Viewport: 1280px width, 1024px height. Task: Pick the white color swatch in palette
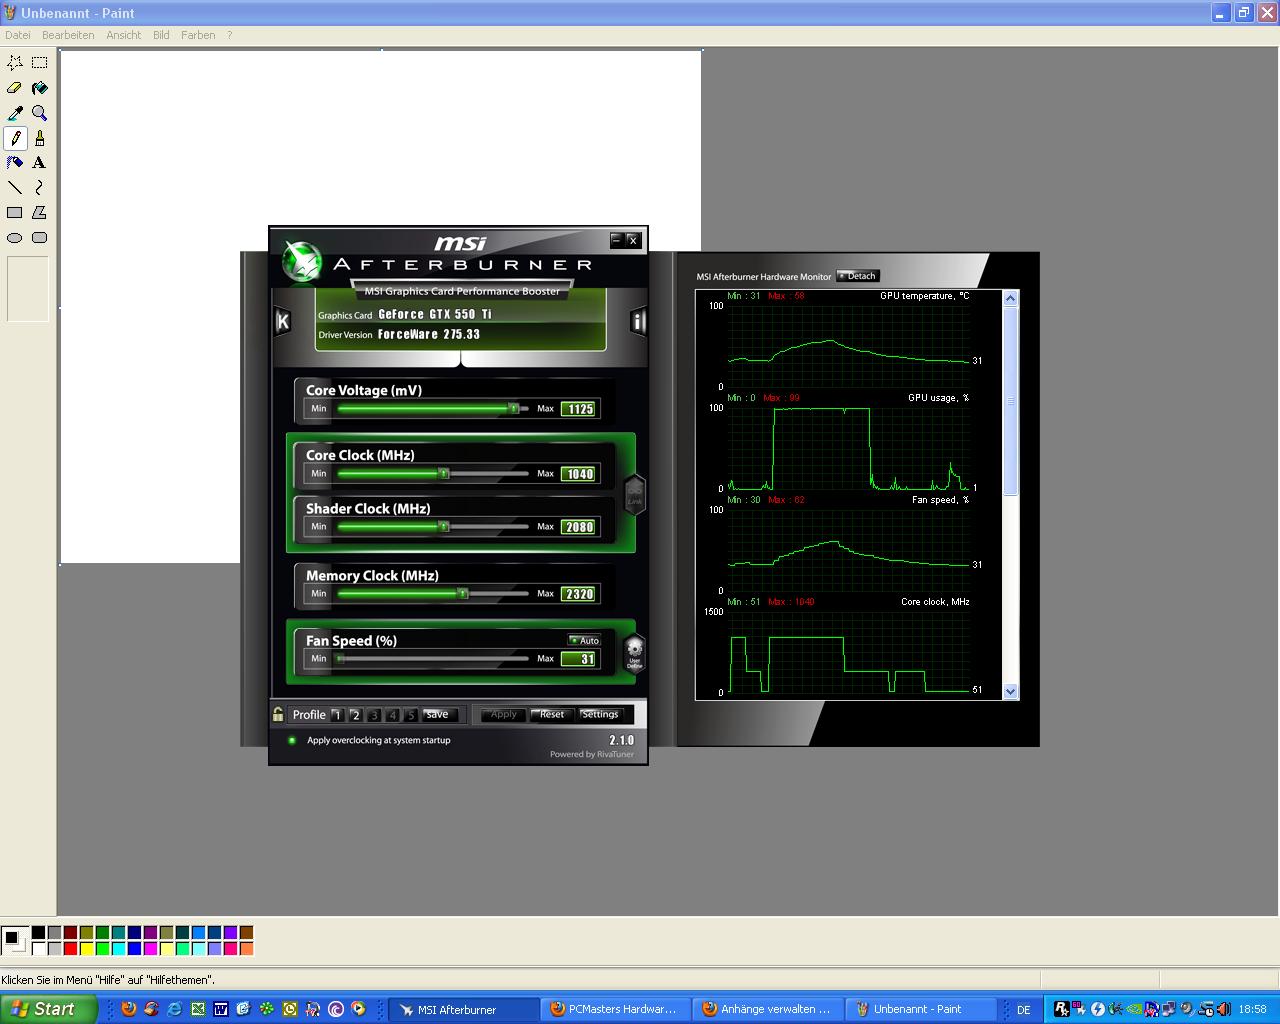pyautogui.click(x=39, y=948)
